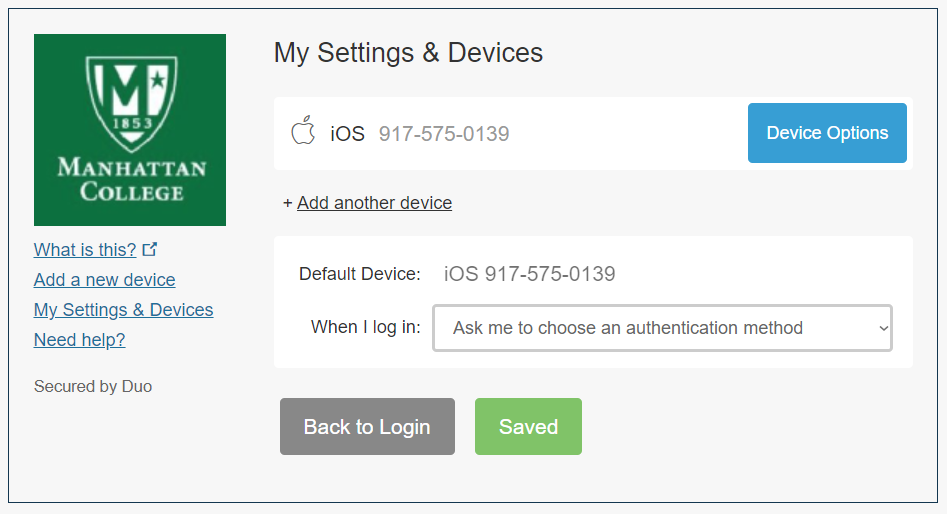The image size is (947, 514).
Task: Click the Back to Login button
Action: [367, 426]
